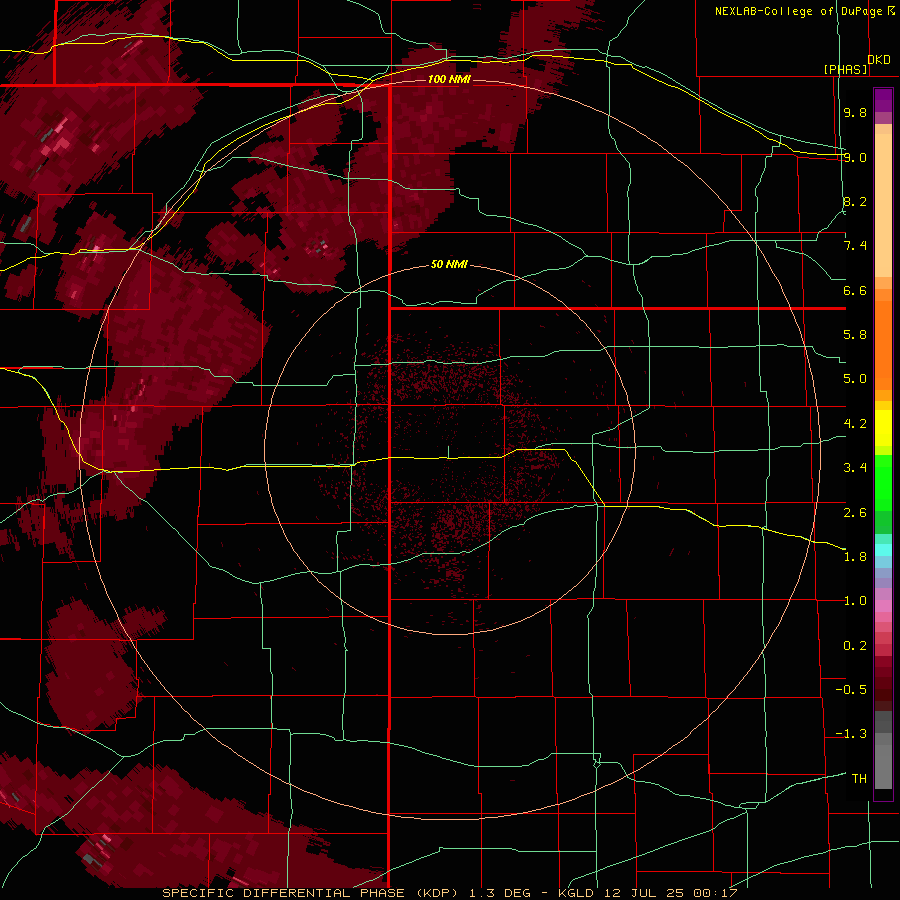Click the 1.8 color scale value
Screen dimensions: 900x900
pos(855,557)
